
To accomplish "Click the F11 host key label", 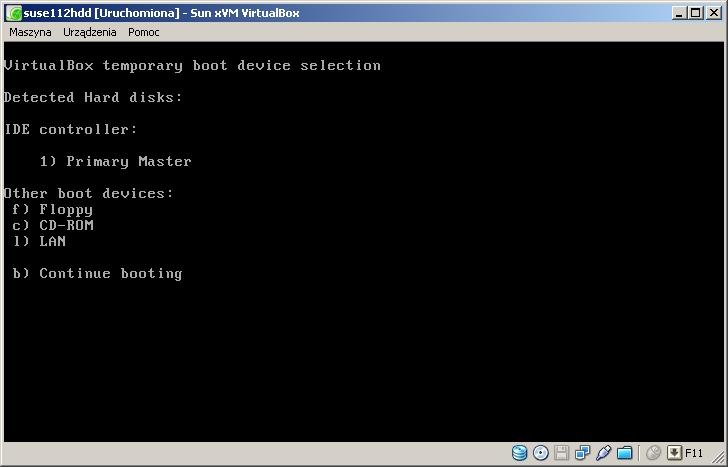I will (x=694, y=453).
